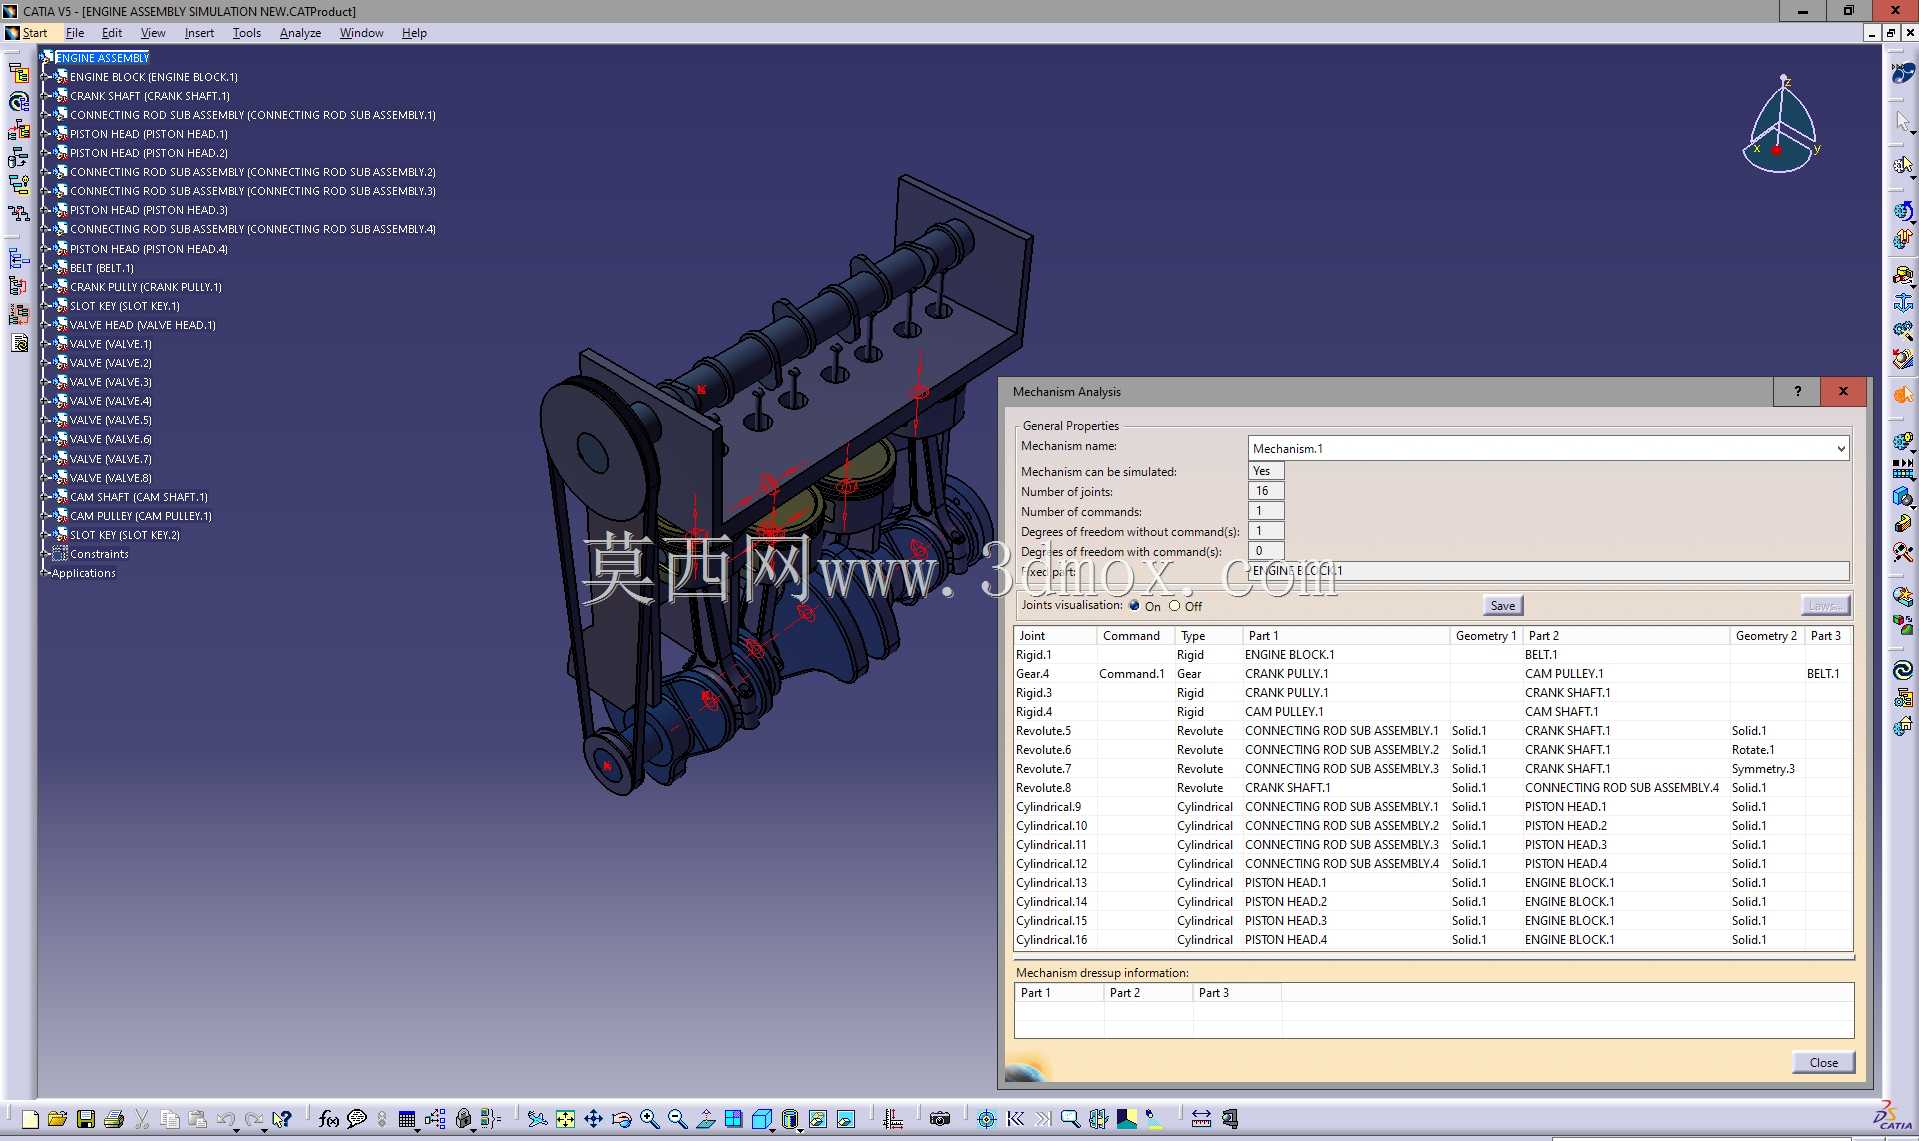Click the Measure Between ruler icon
1919x1141 pixels.
1201,1119
